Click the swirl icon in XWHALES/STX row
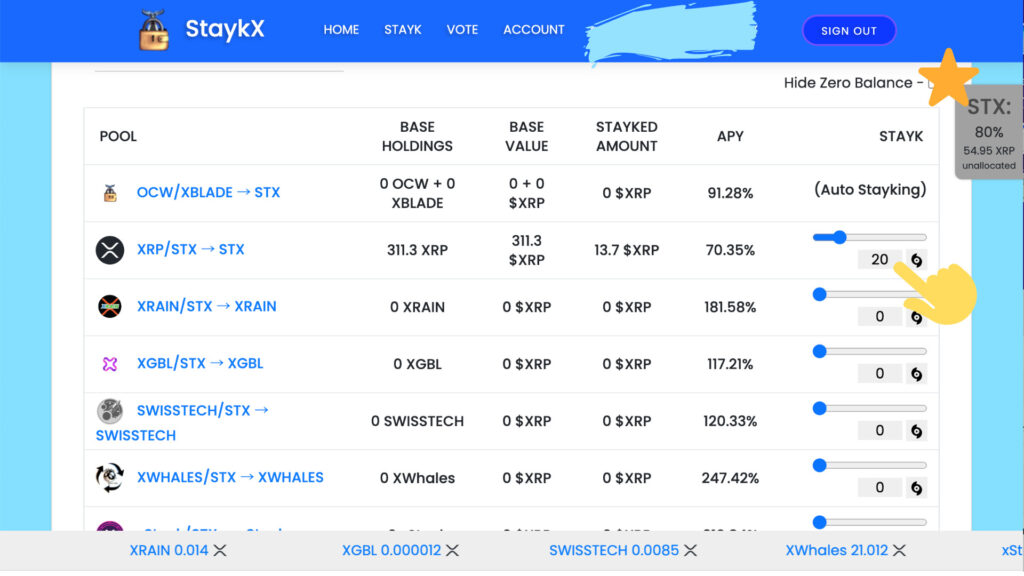Viewport: 1024px width, 576px height. pyautogui.click(x=916, y=488)
